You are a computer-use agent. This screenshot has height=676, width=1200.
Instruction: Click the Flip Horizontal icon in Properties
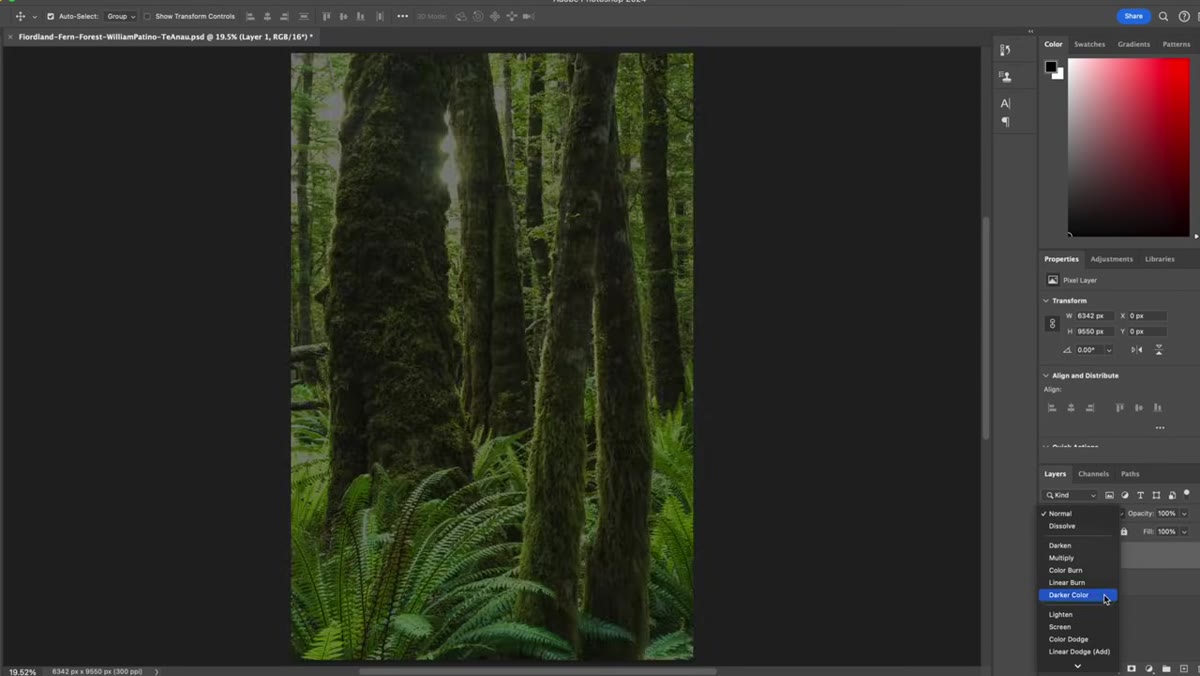pos(1137,350)
